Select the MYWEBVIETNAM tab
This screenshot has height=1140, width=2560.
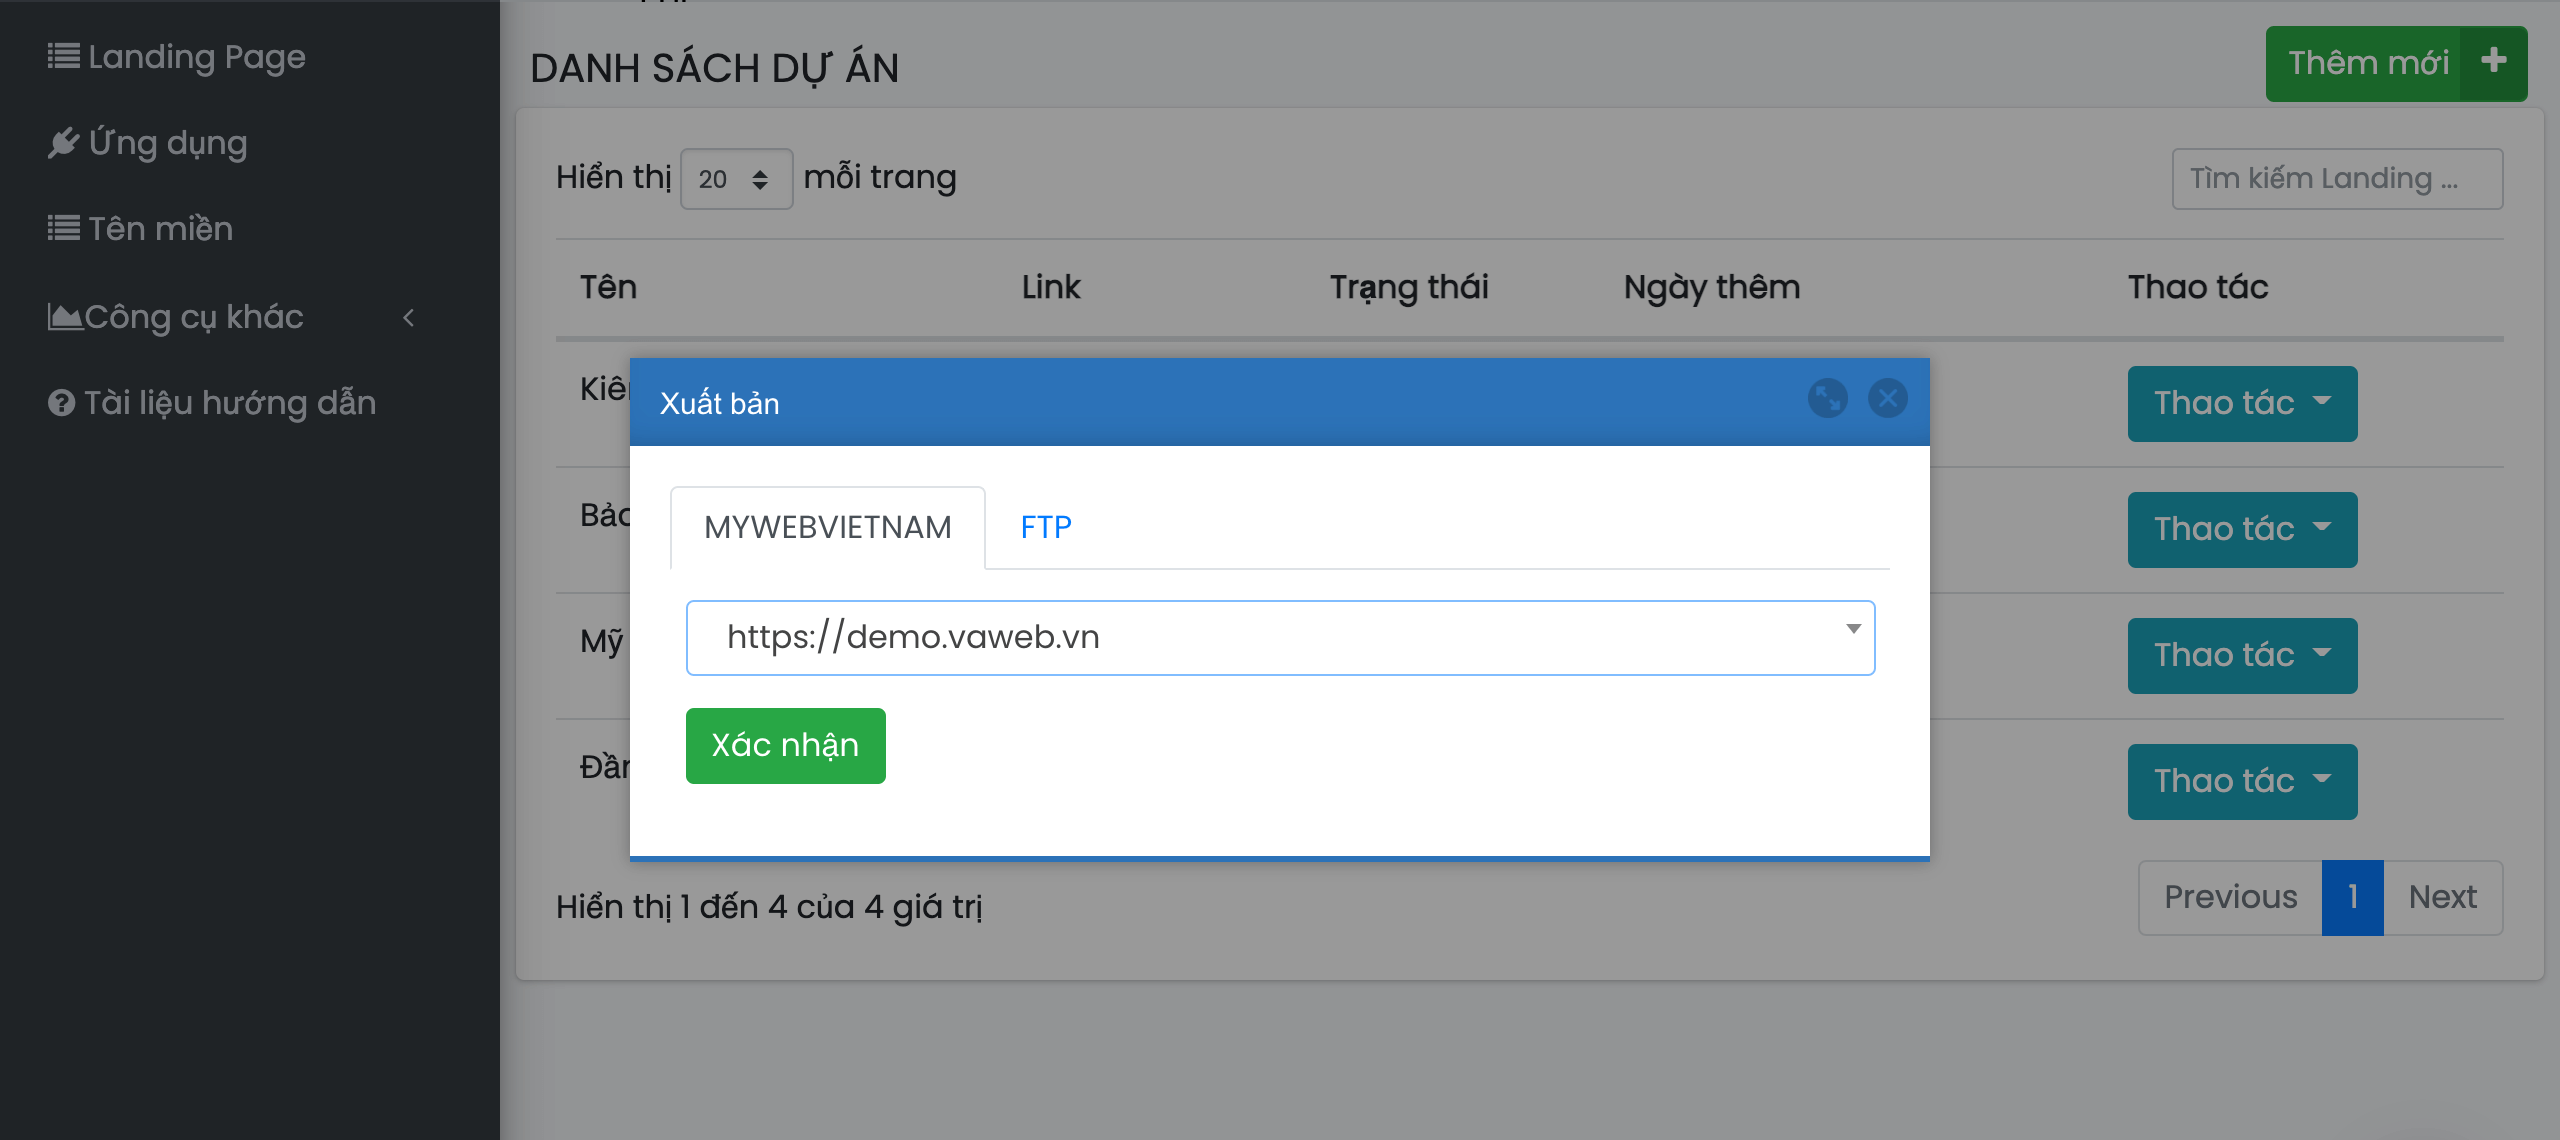(x=827, y=527)
